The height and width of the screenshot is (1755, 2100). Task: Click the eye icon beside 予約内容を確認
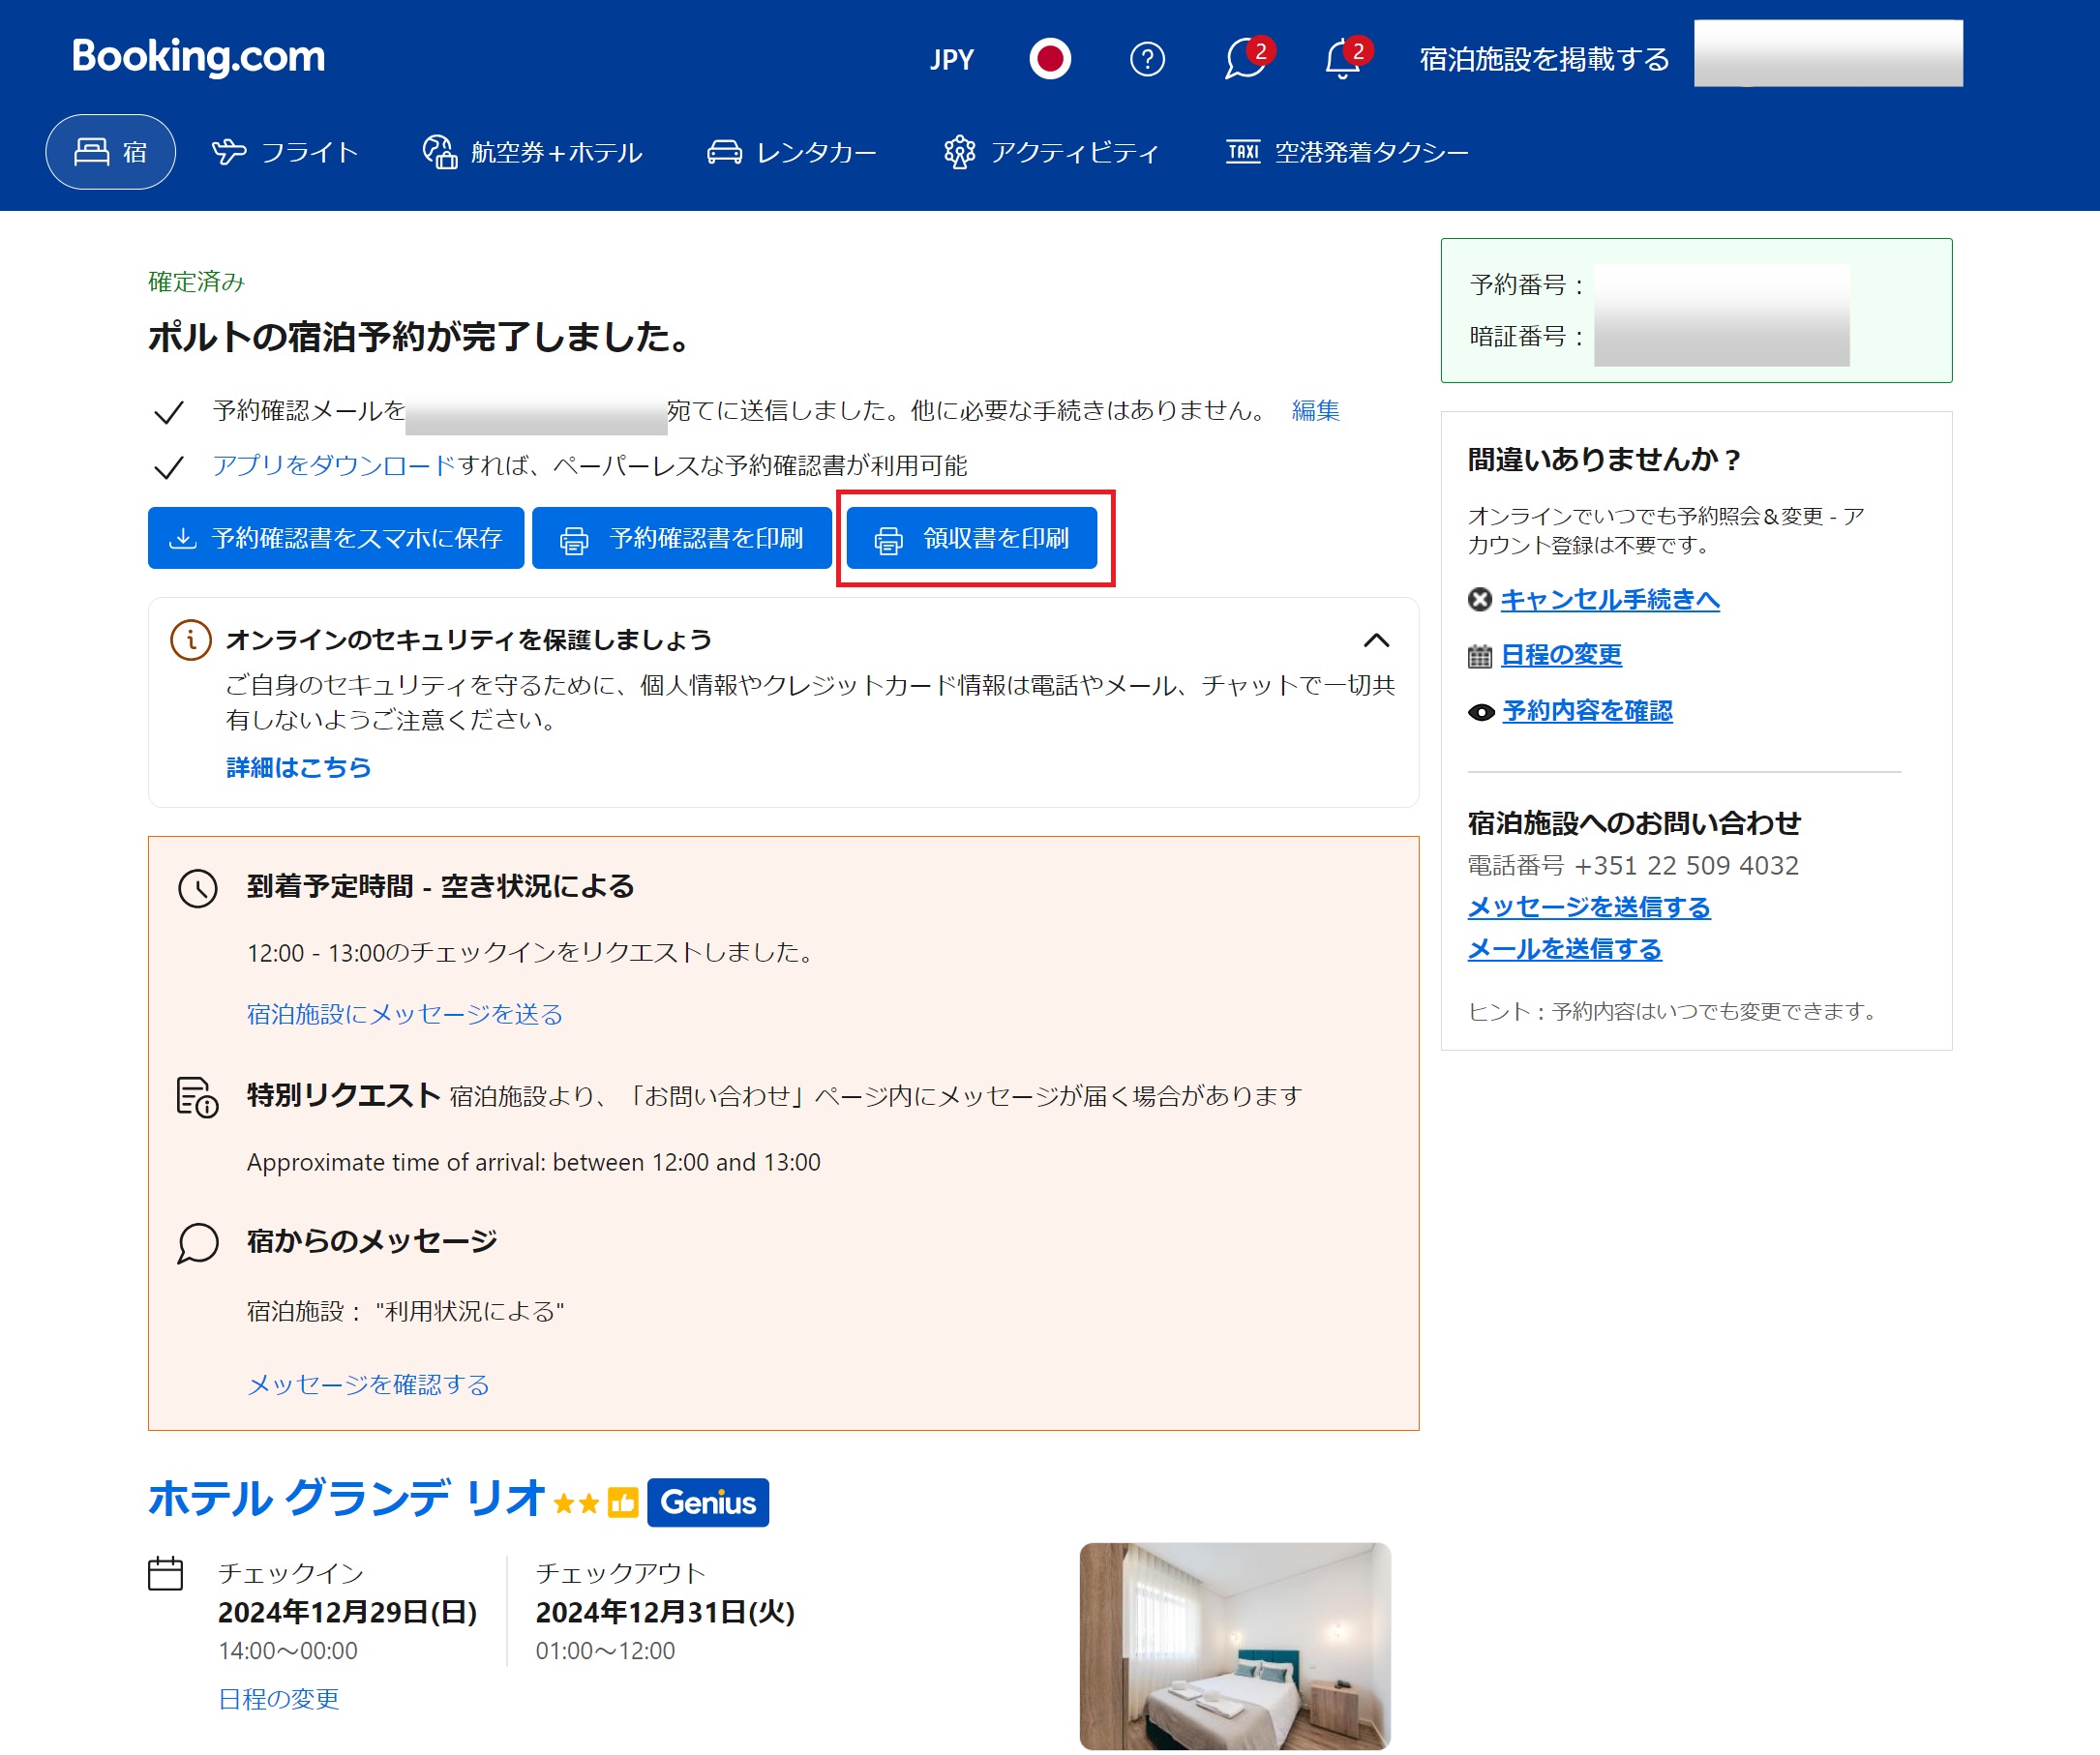pos(1481,712)
